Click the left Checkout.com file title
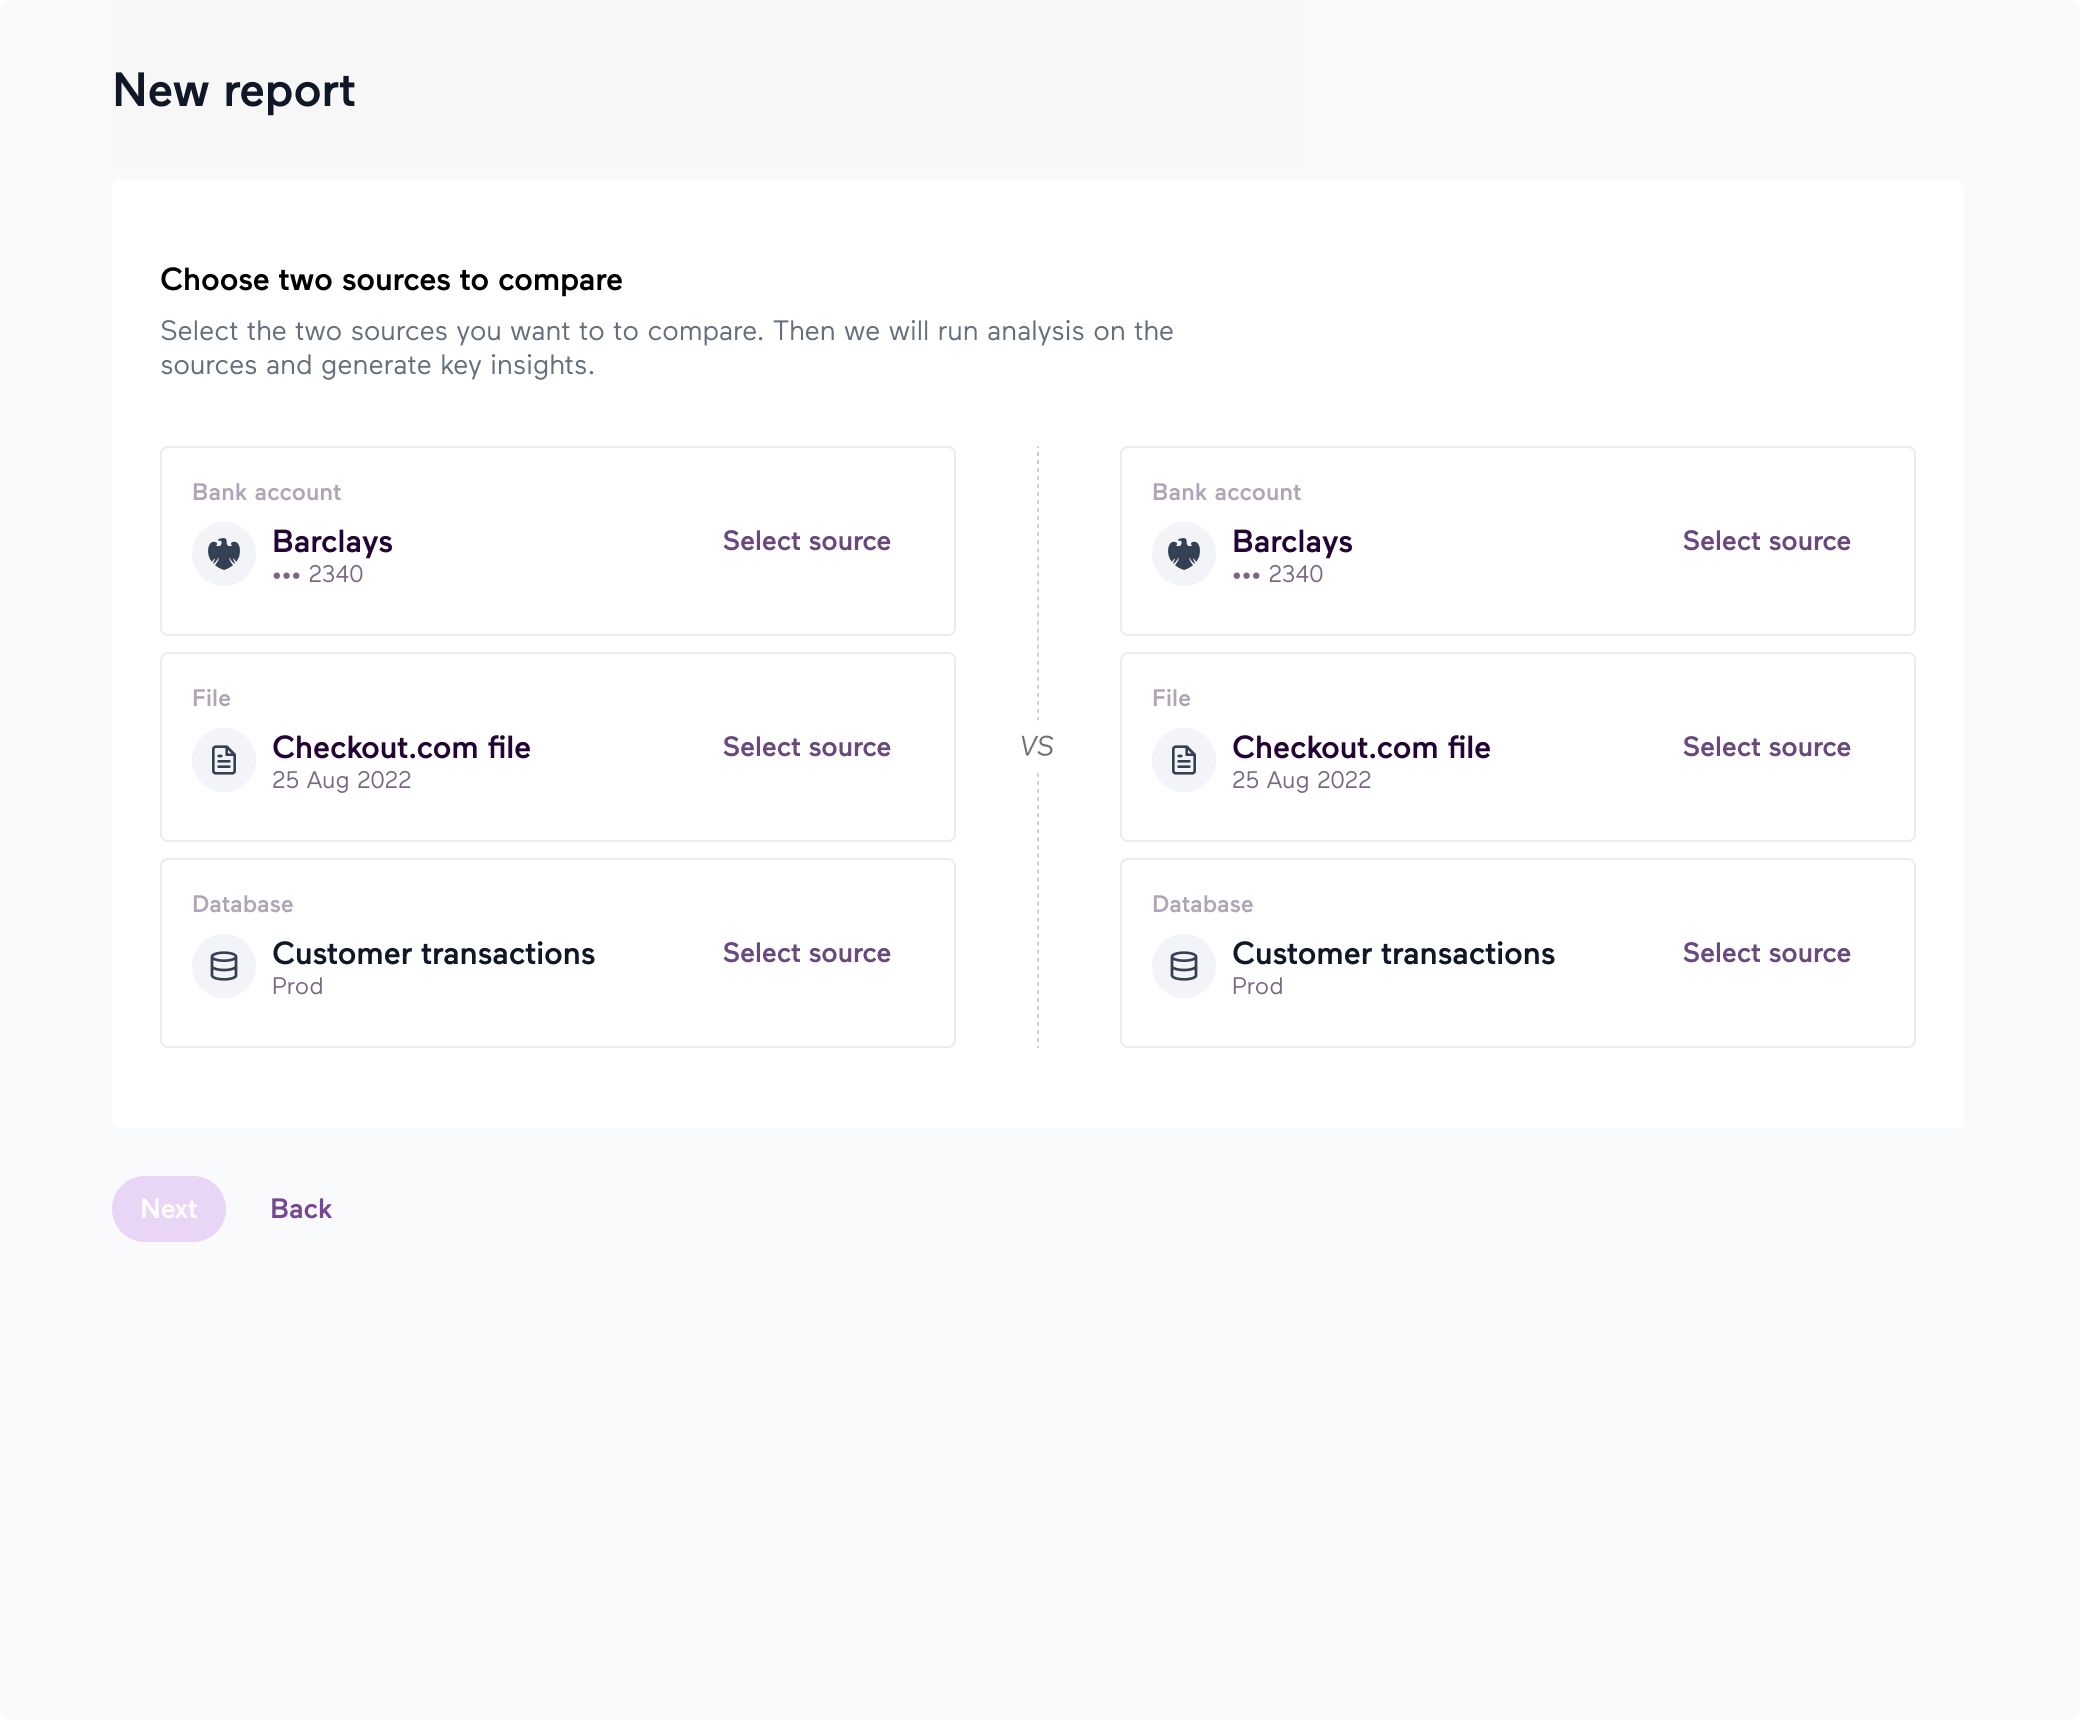The width and height of the screenshot is (2080, 1720). click(x=401, y=748)
